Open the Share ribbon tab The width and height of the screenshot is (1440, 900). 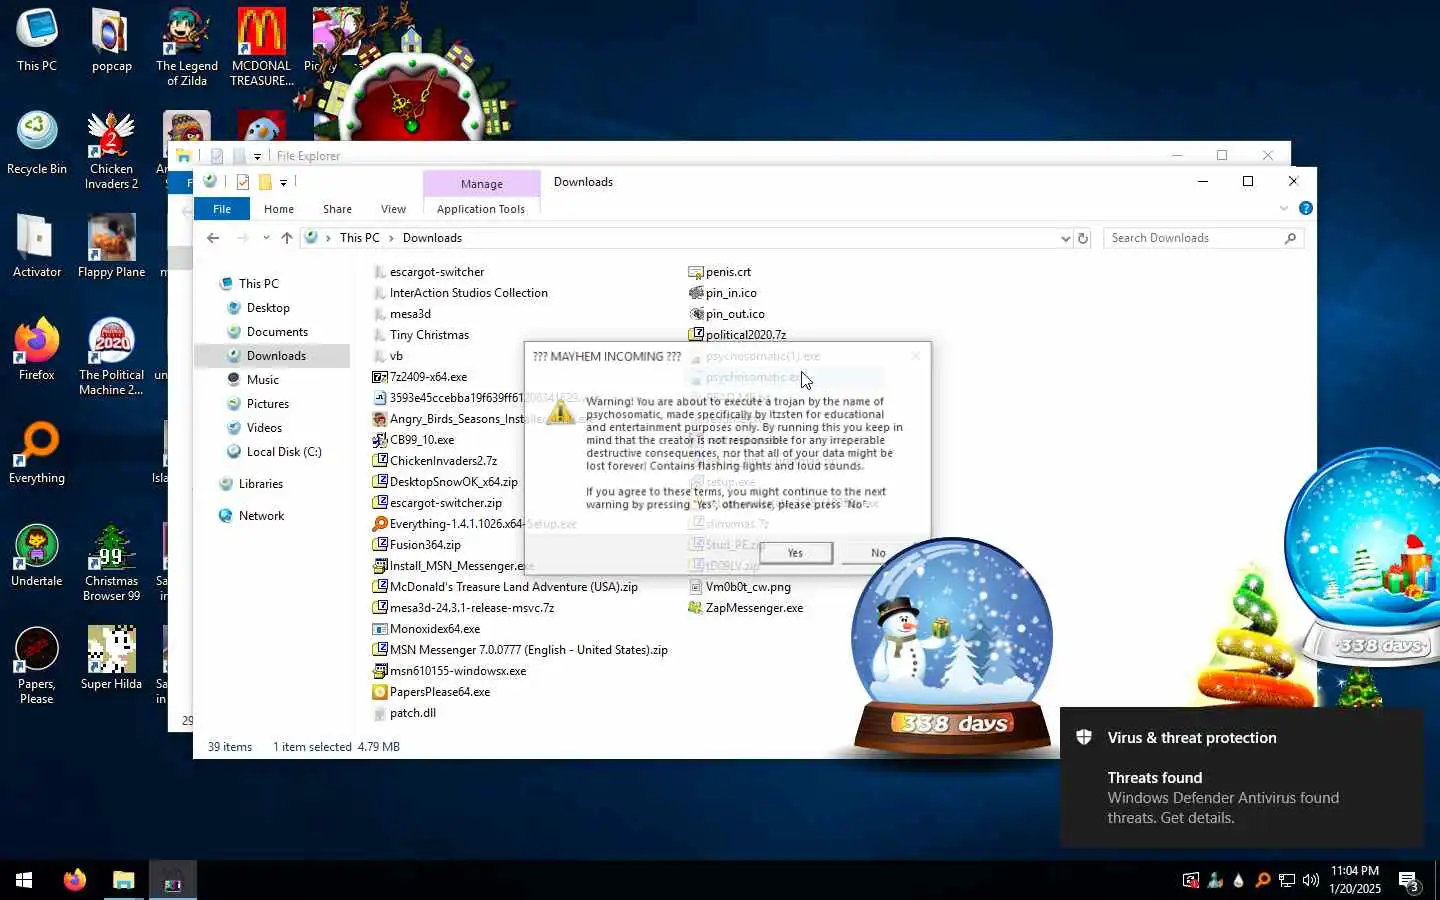337,209
